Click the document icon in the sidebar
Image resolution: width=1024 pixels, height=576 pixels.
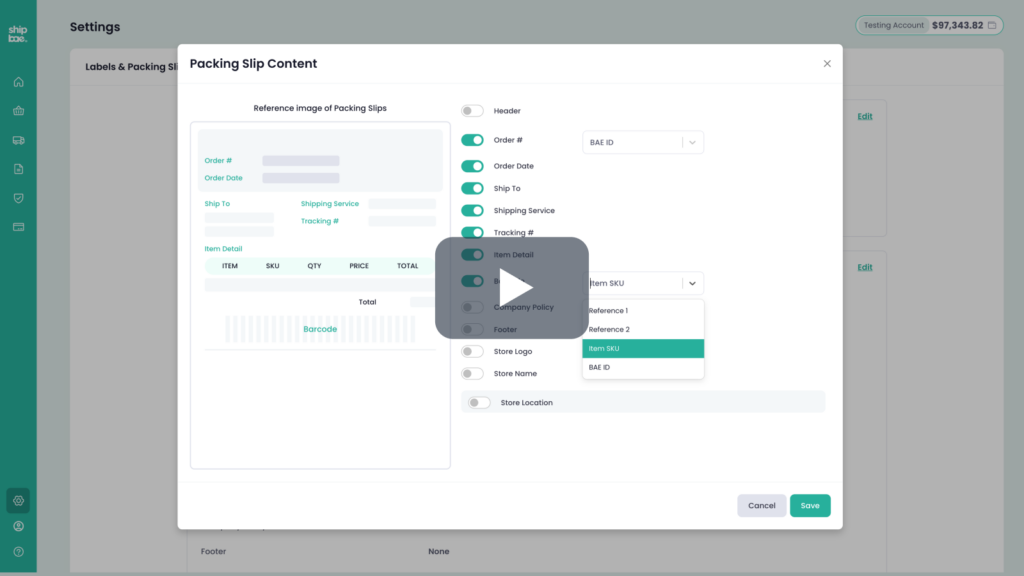[18, 169]
